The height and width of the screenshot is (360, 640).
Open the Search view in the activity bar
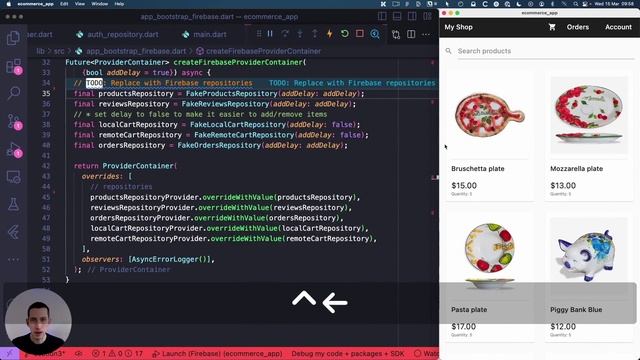pos(13,93)
